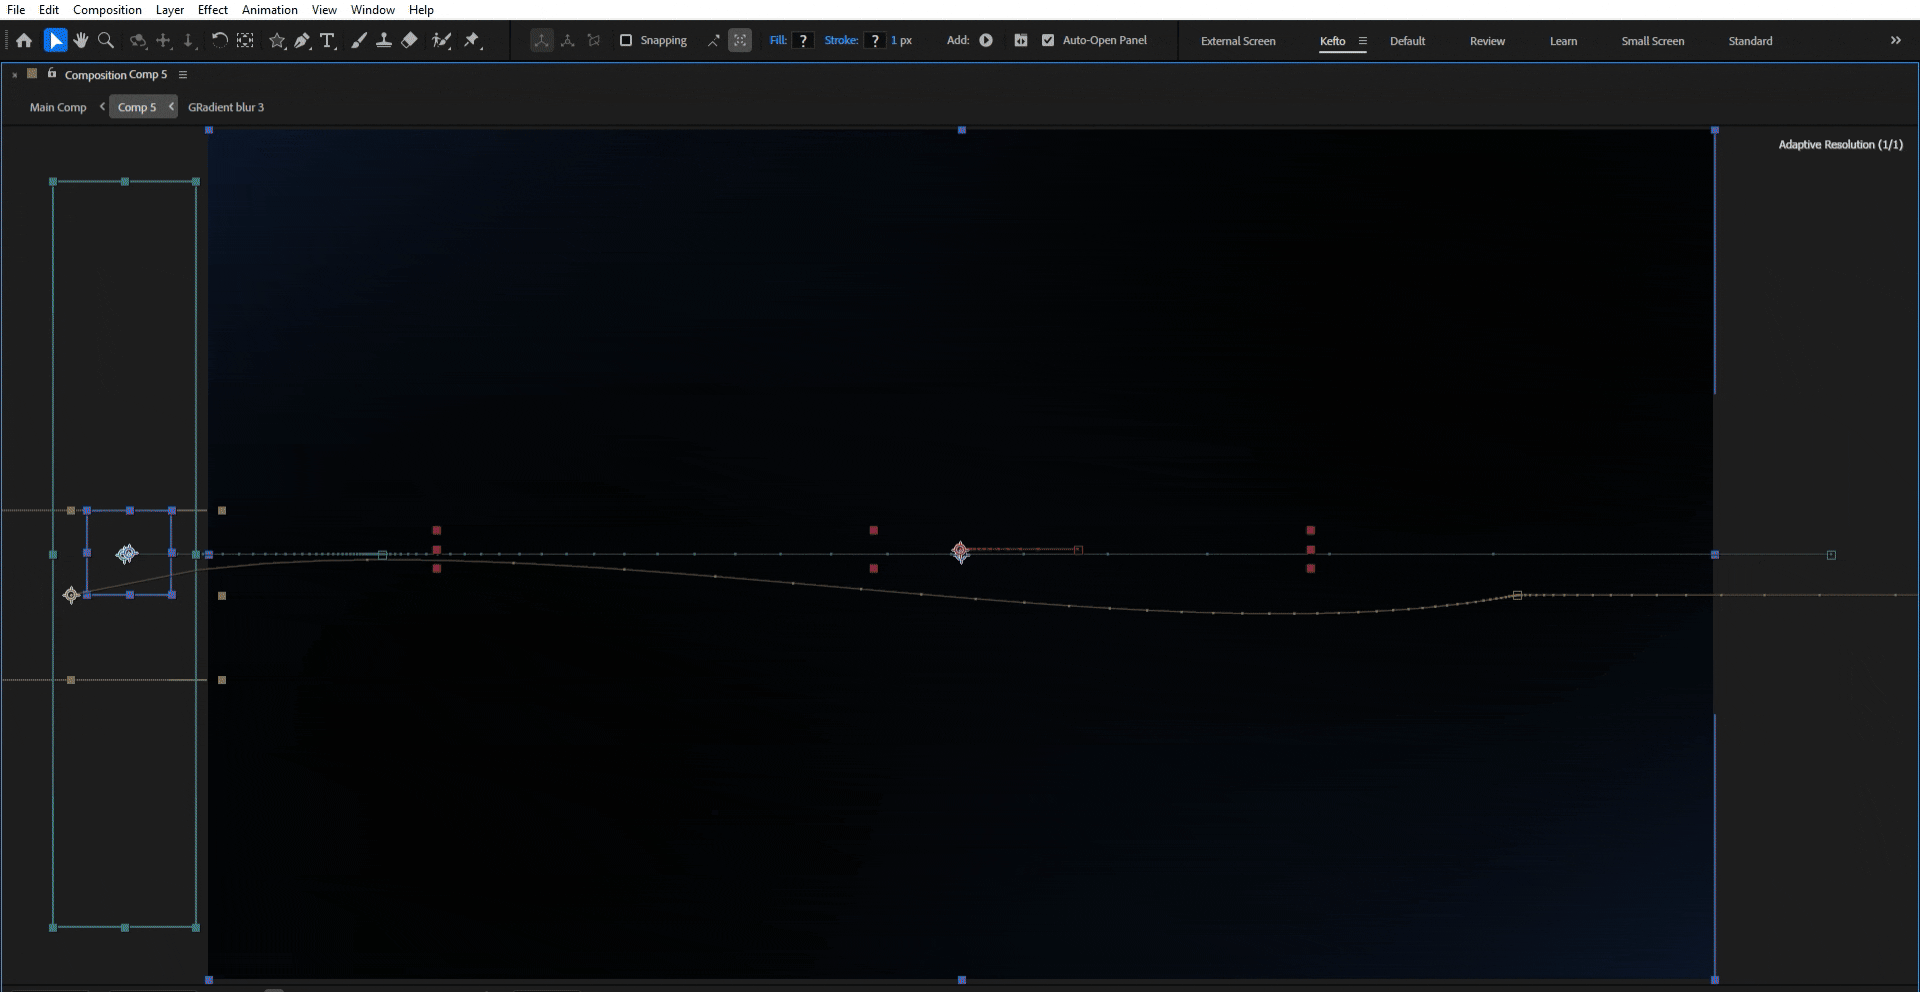Click the chevron right of Comp 5
The width and height of the screenshot is (1920, 992).
[171, 106]
